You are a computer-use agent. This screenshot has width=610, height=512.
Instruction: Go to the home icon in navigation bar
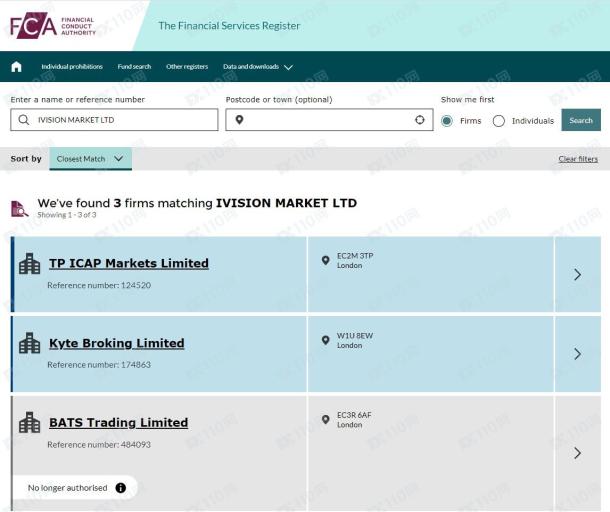pos(16,67)
